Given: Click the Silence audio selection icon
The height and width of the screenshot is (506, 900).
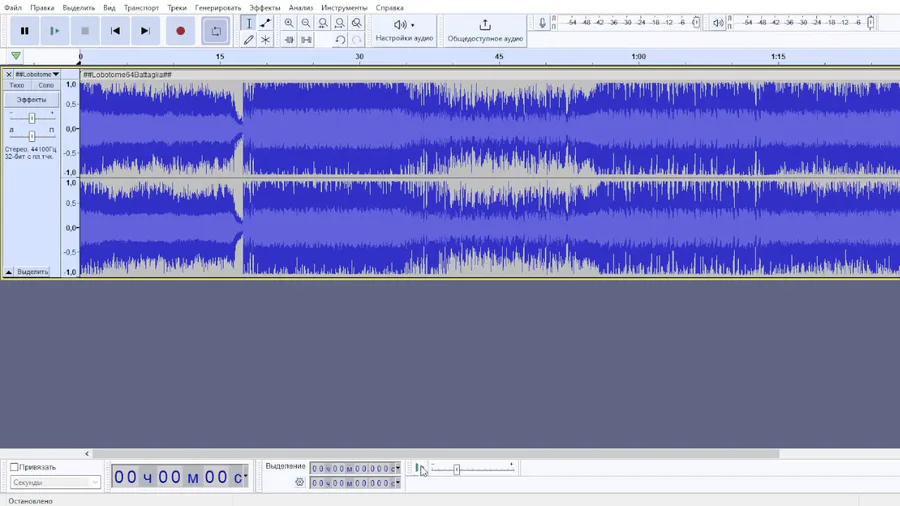Looking at the screenshot, I should click(306, 40).
